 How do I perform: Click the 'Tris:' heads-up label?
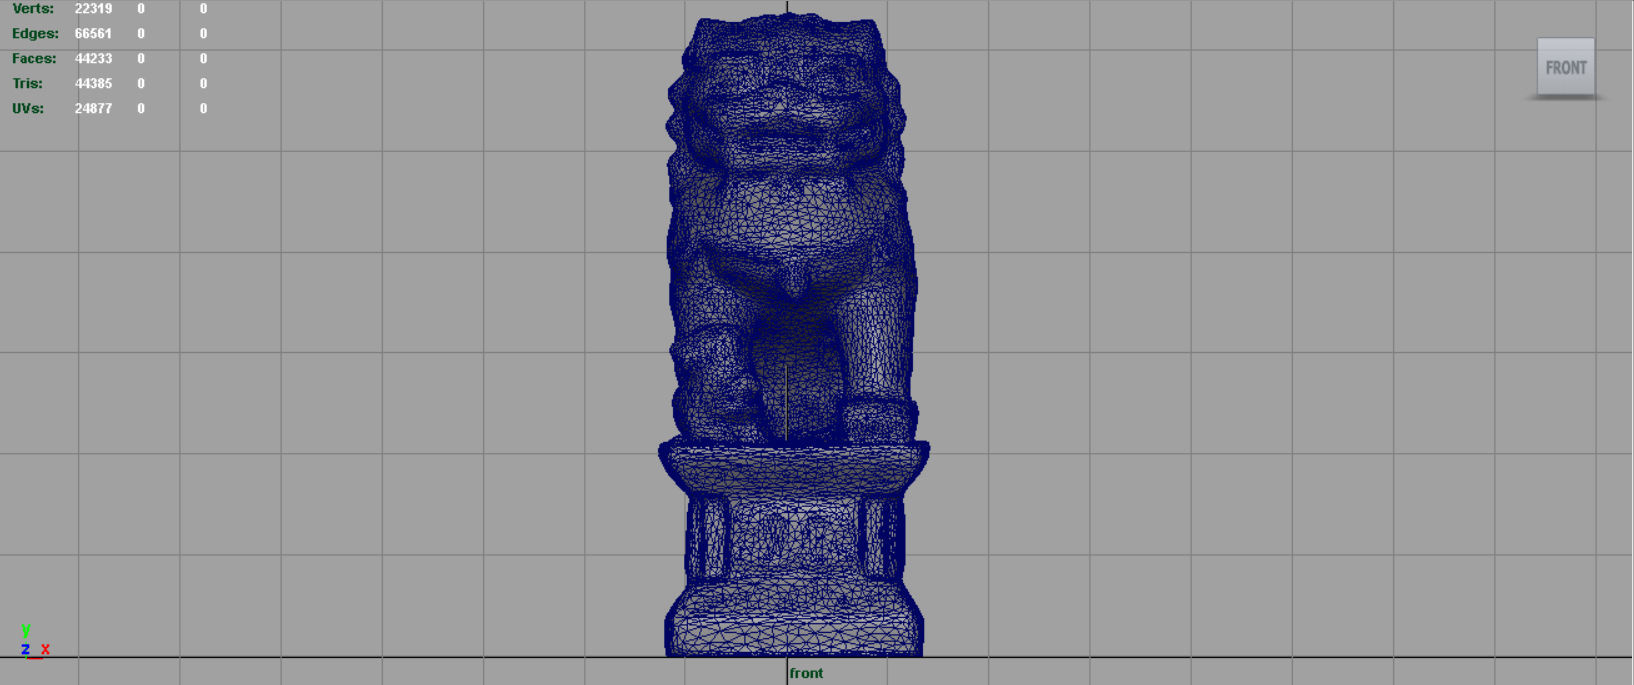[27, 83]
